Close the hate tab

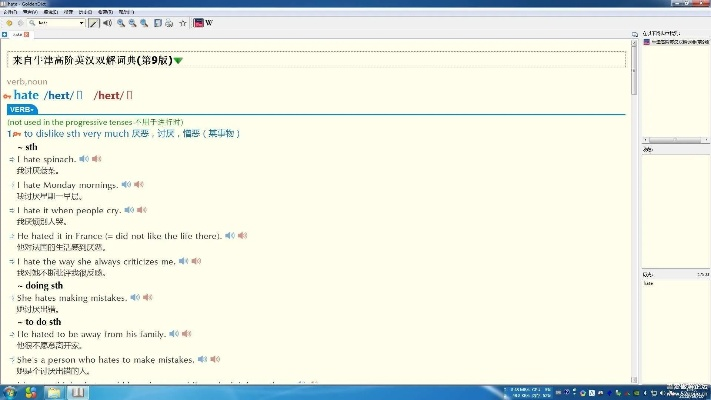pyautogui.click(x=27, y=34)
